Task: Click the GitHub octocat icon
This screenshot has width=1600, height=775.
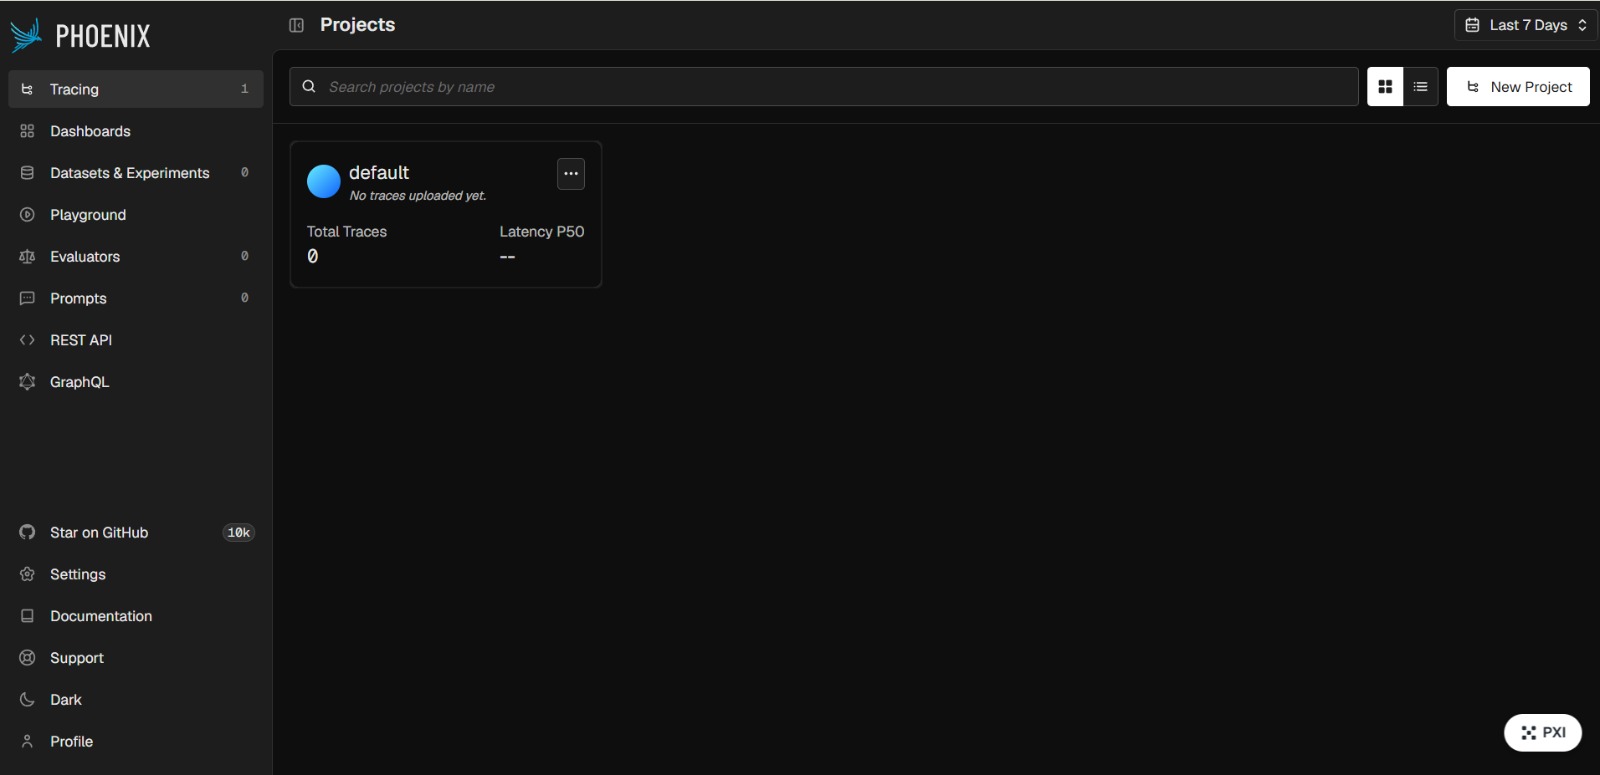Action: (x=27, y=532)
